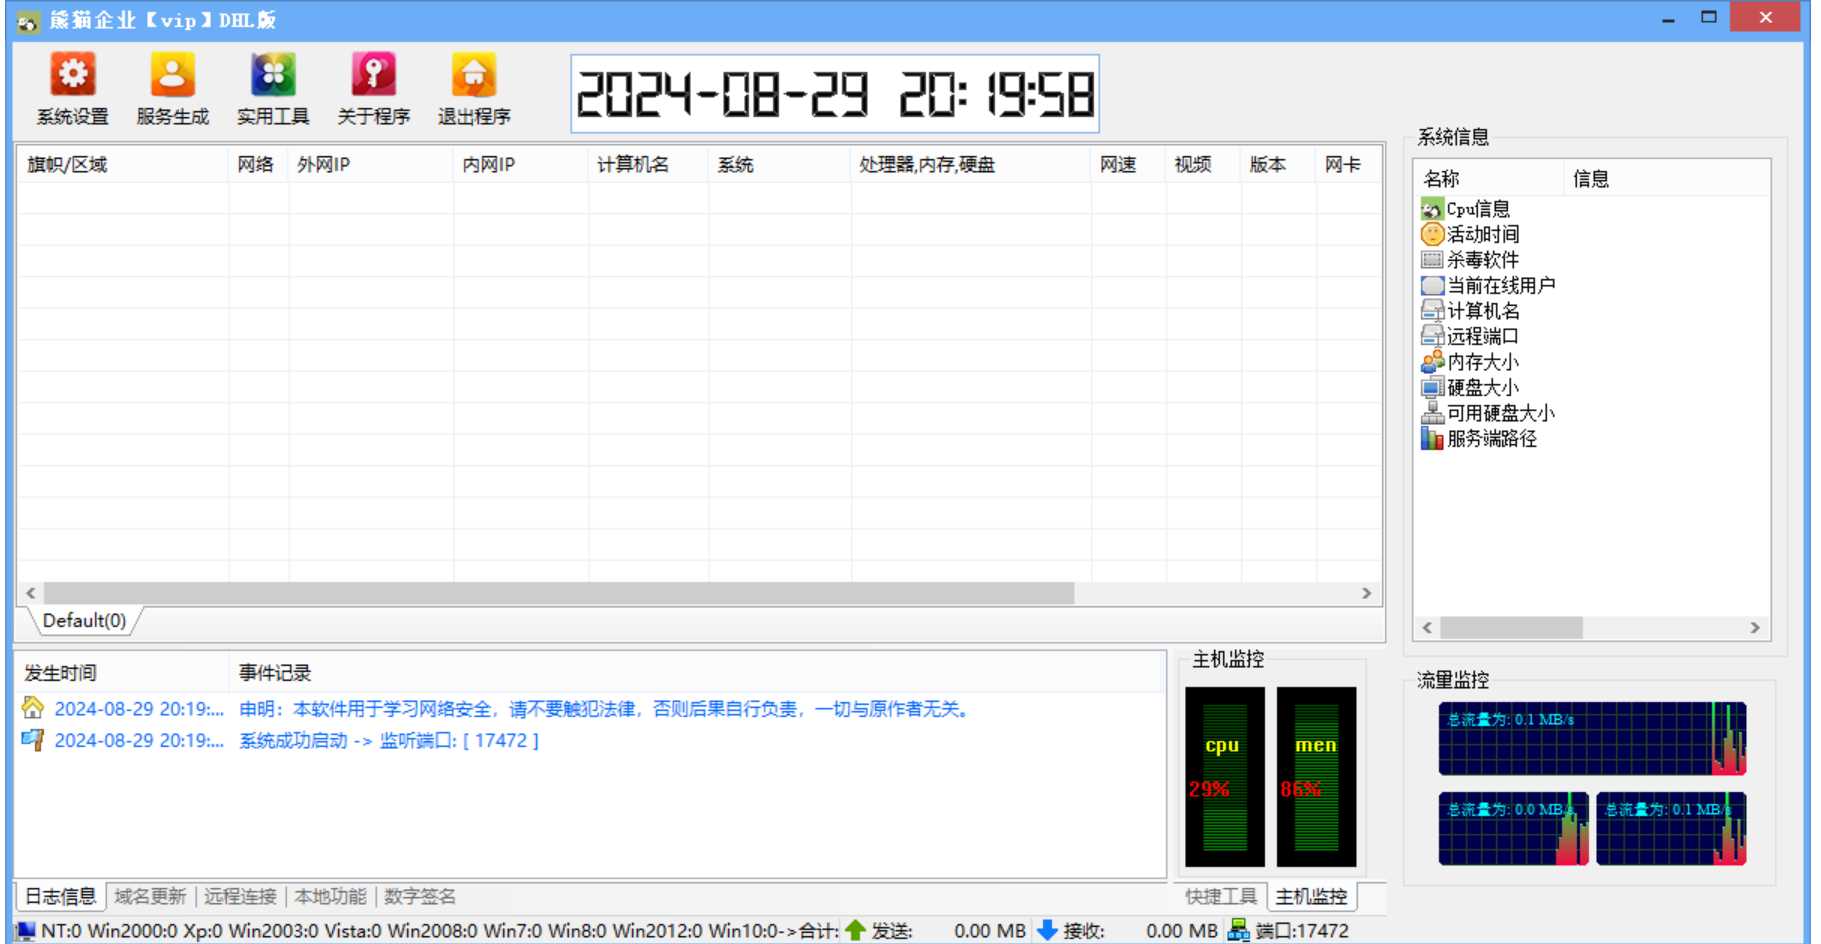Click the 关于程序 icon
Image resolution: width=1821 pixels, height=944 pixels.
click(373, 75)
